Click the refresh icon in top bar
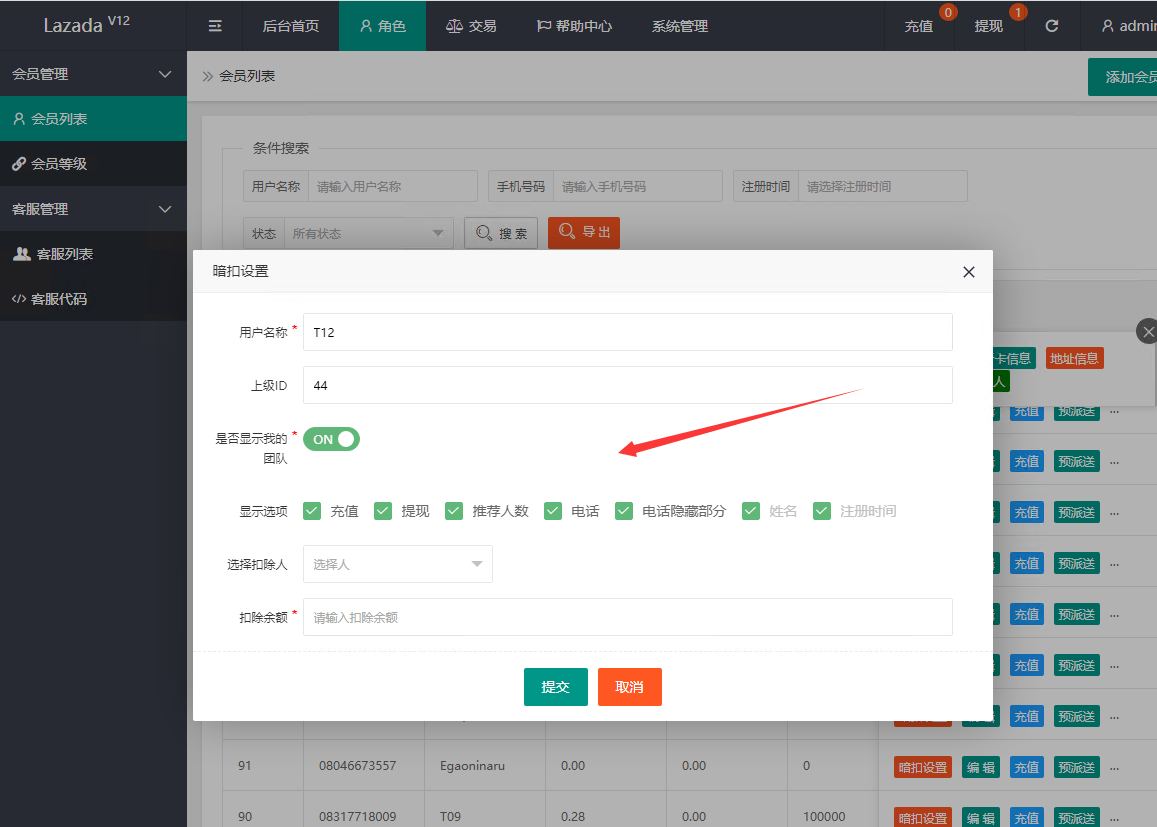Image resolution: width=1157 pixels, height=827 pixels. pos(1051,26)
